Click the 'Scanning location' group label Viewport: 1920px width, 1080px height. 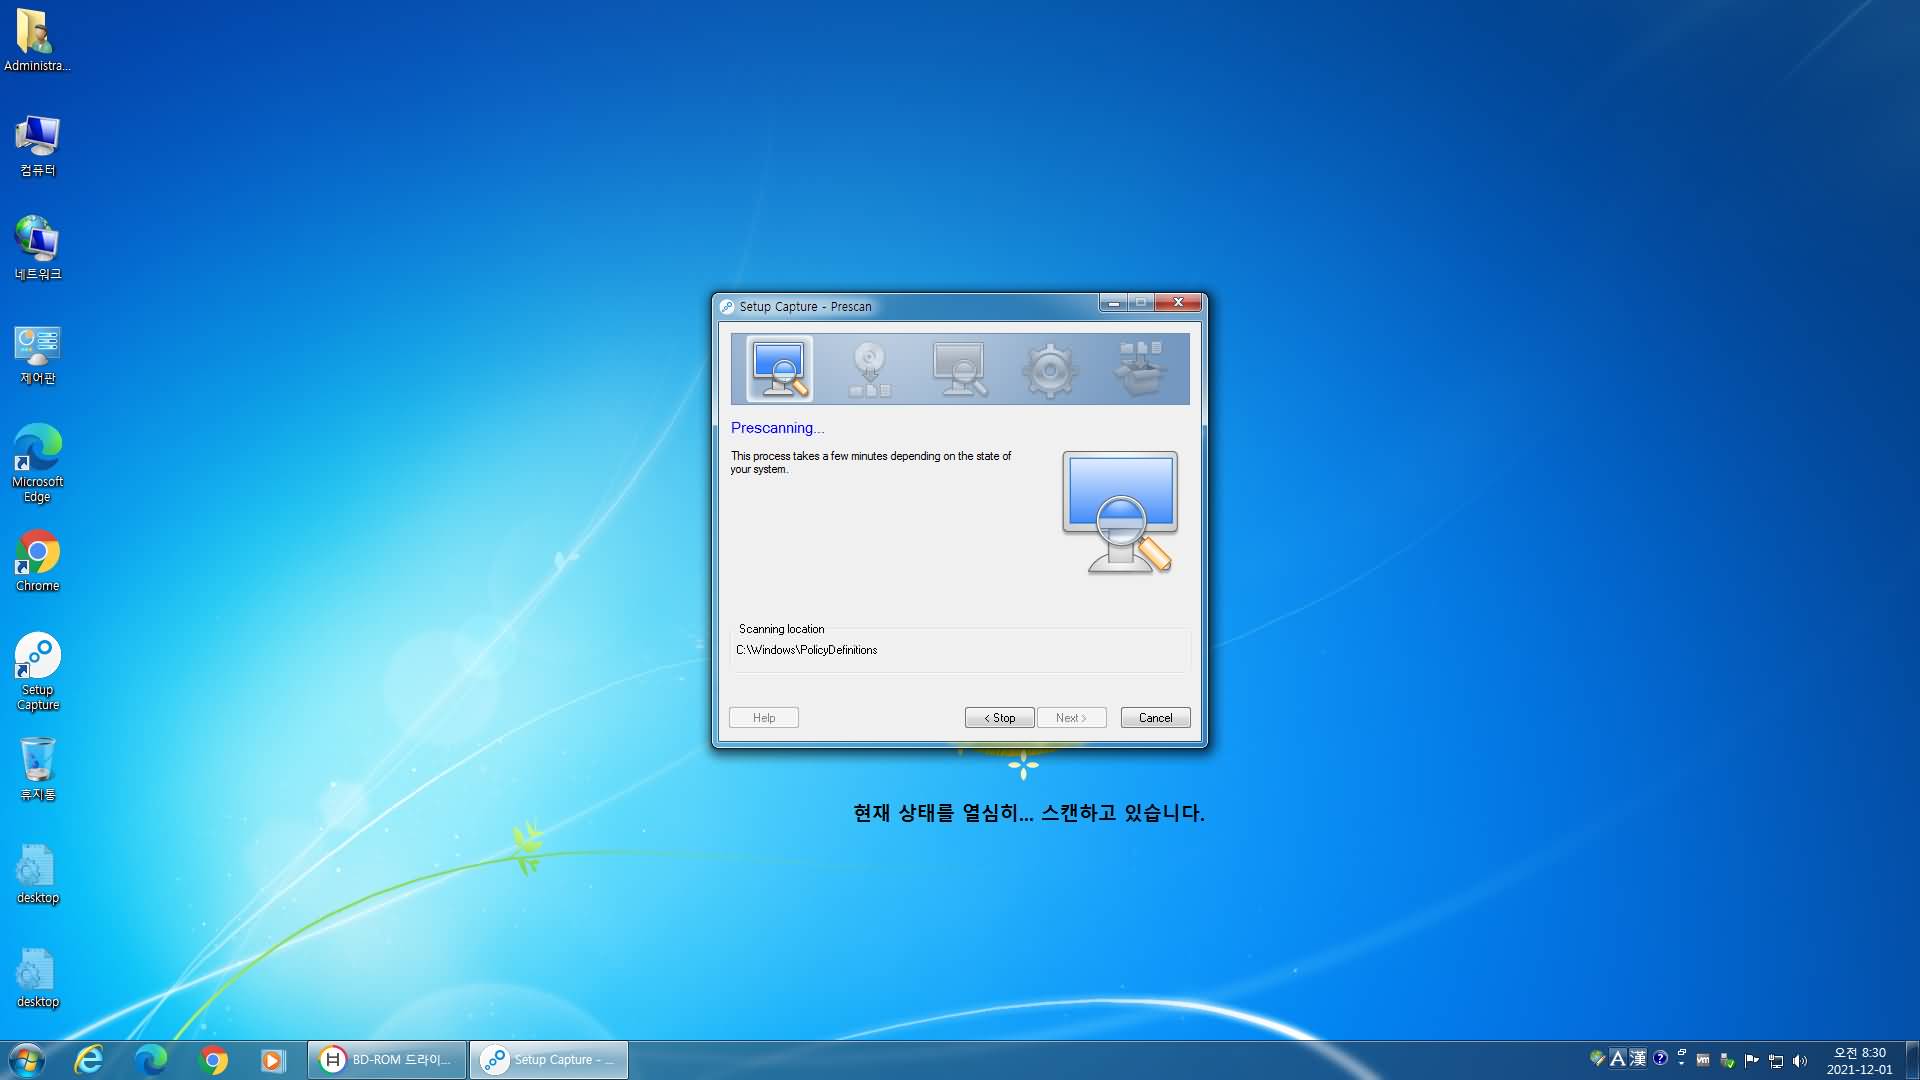tap(781, 629)
